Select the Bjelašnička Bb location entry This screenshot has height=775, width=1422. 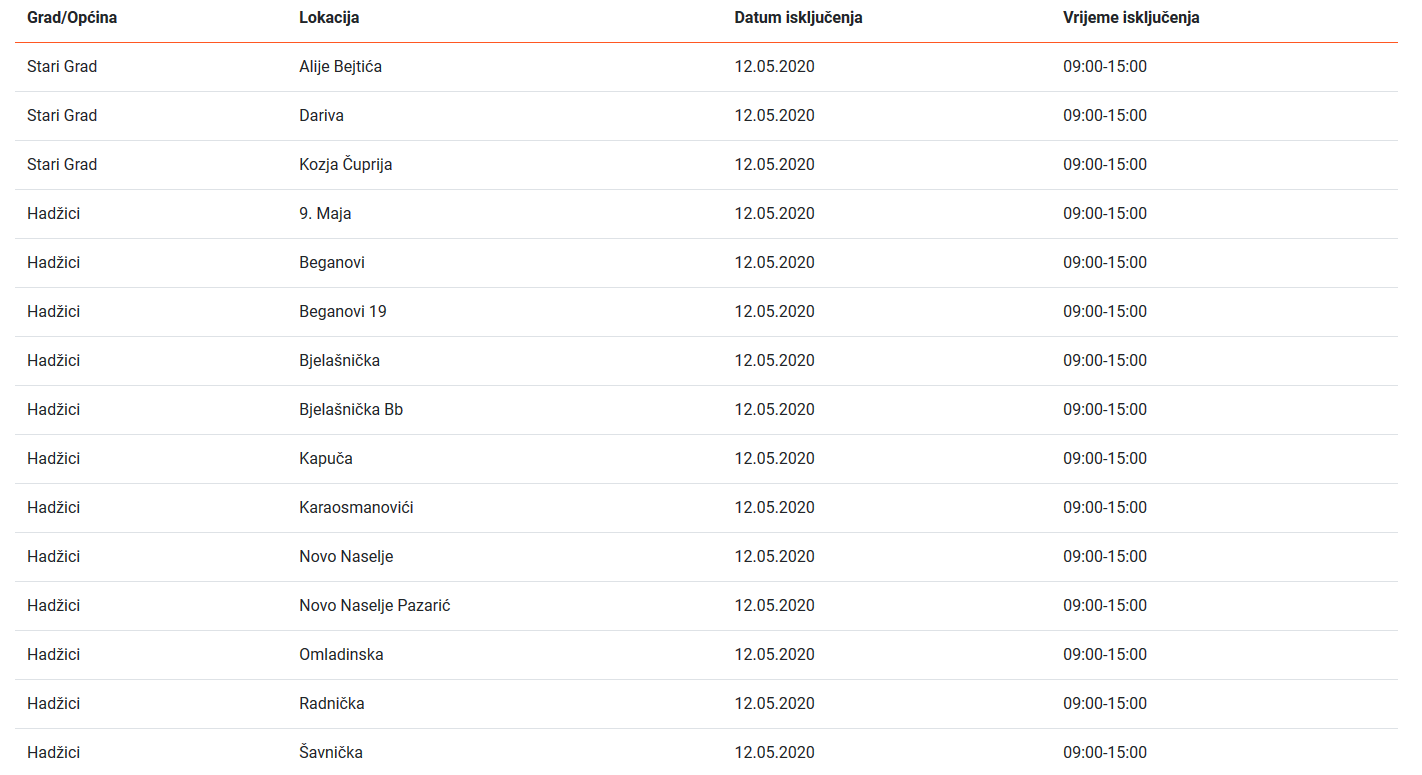(351, 410)
